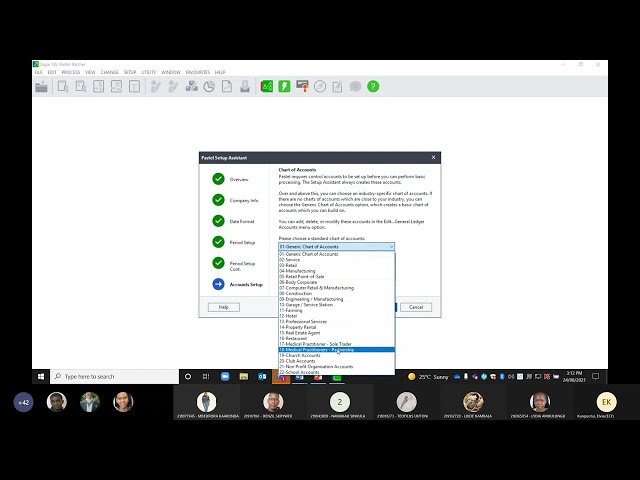Viewport: 640px width, 480px height.
Task: Open File Explorer from the taskbar
Action: (x=244, y=376)
